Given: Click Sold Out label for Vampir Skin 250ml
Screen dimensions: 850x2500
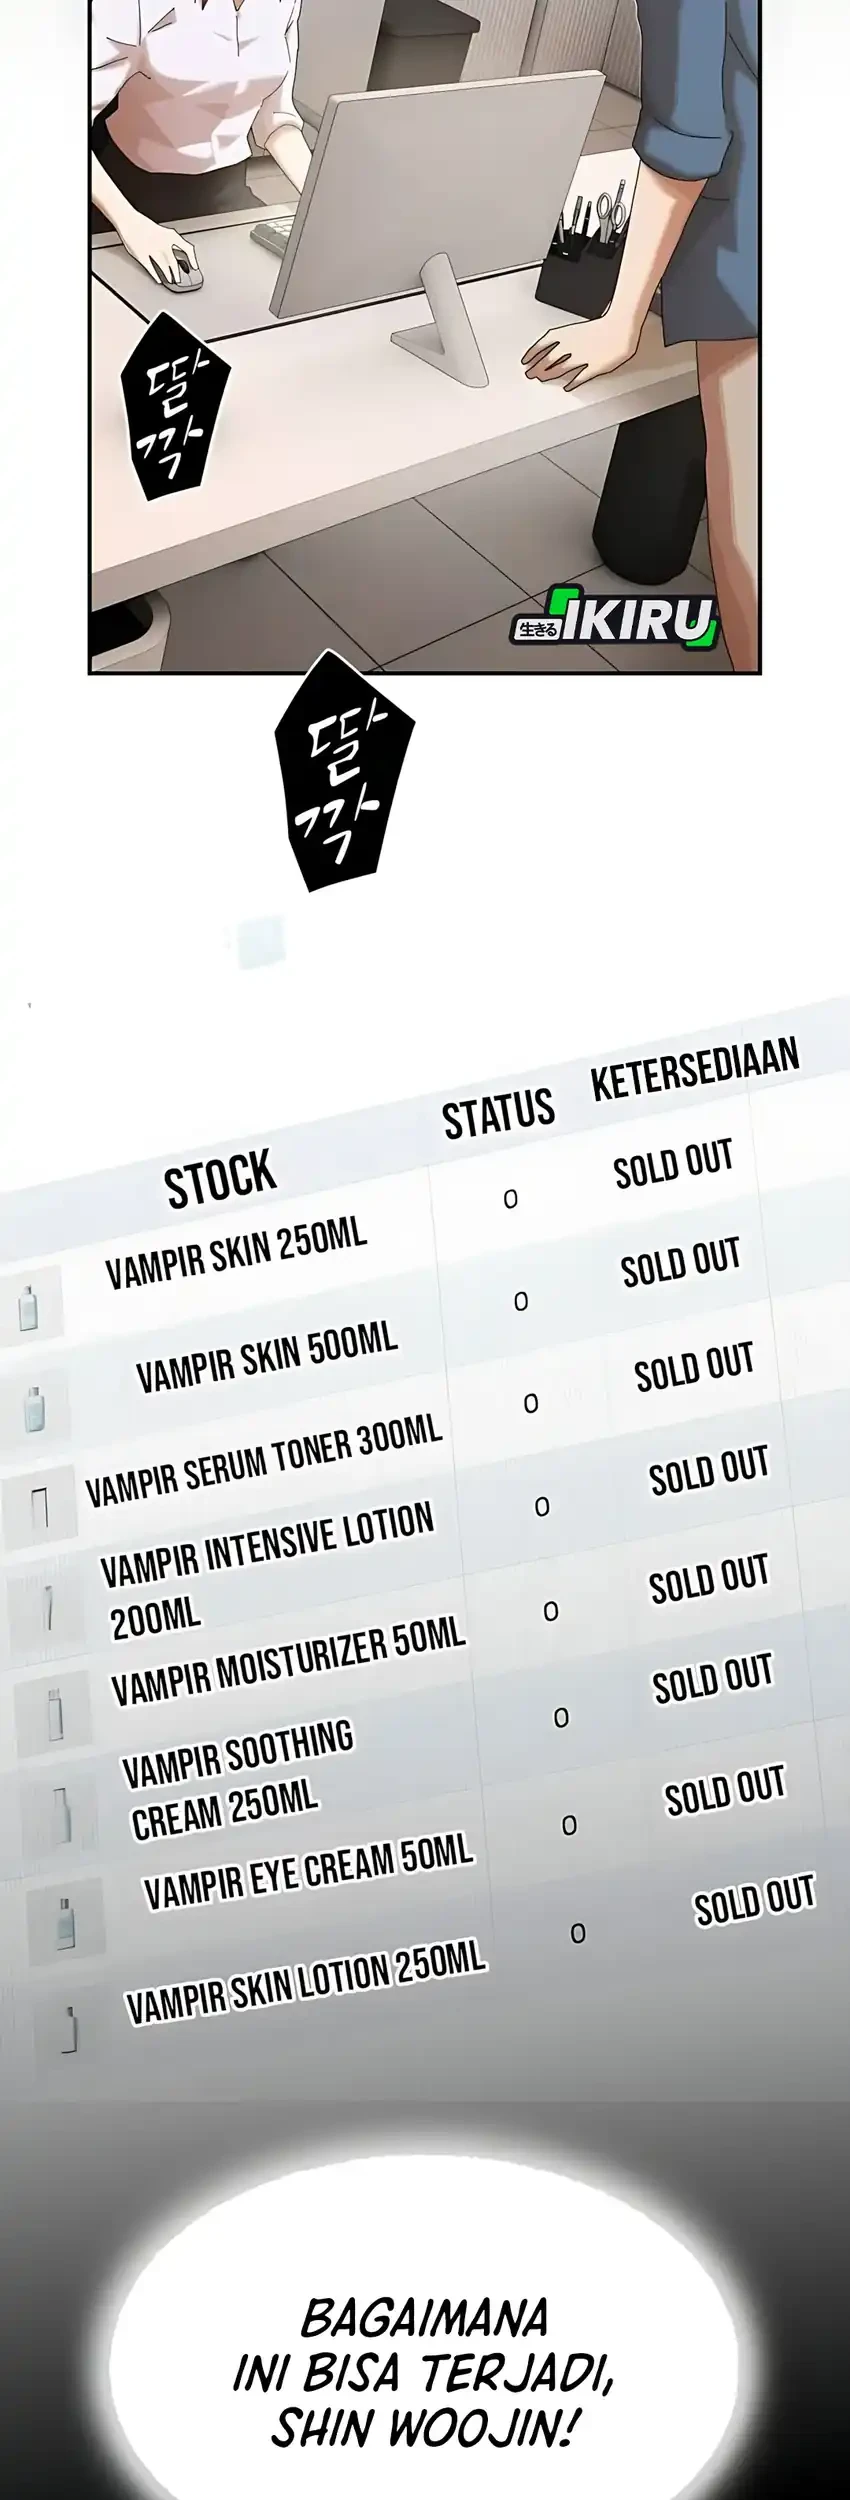Looking at the screenshot, I should [673, 1165].
